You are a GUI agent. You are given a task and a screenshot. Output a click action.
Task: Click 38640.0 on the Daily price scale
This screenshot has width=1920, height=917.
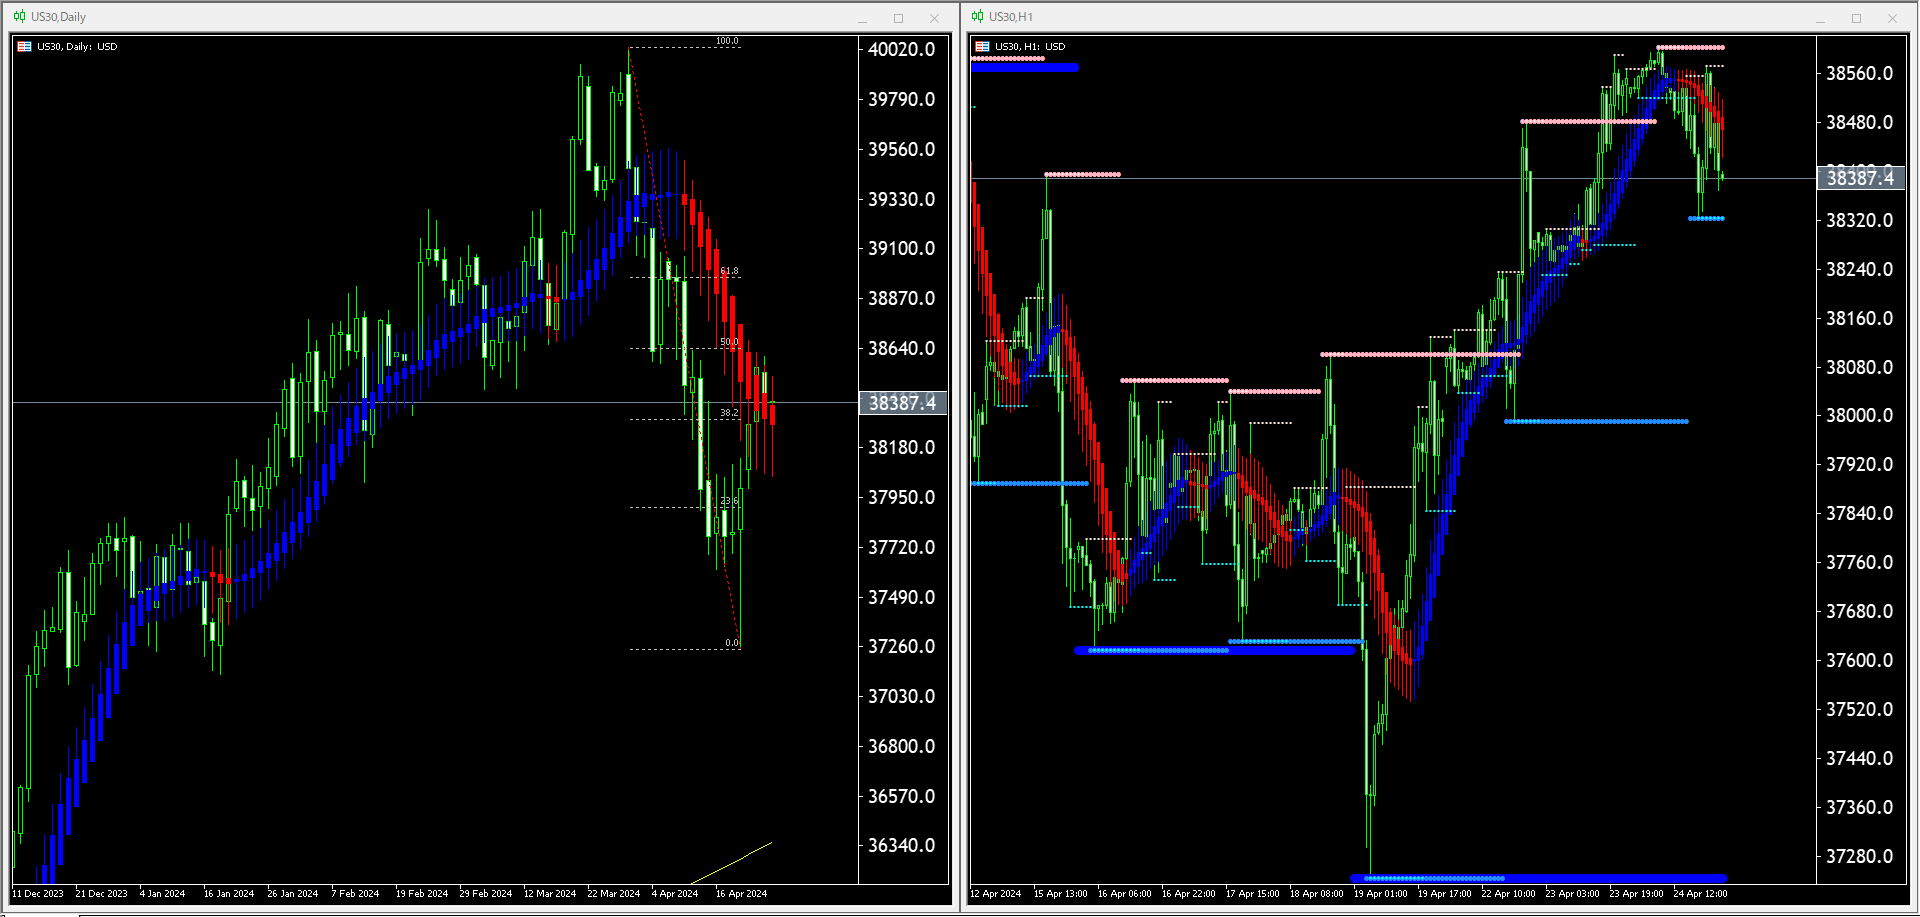[902, 348]
